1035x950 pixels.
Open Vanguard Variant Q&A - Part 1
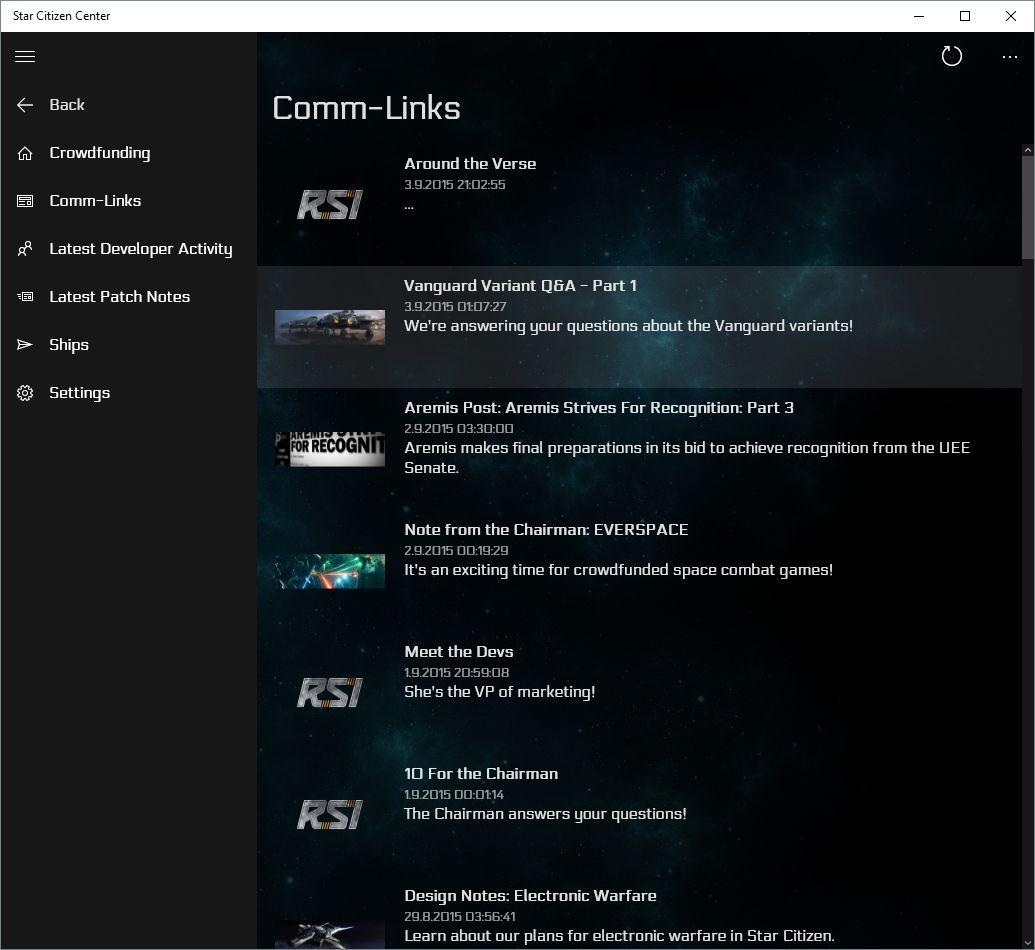tap(639, 327)
